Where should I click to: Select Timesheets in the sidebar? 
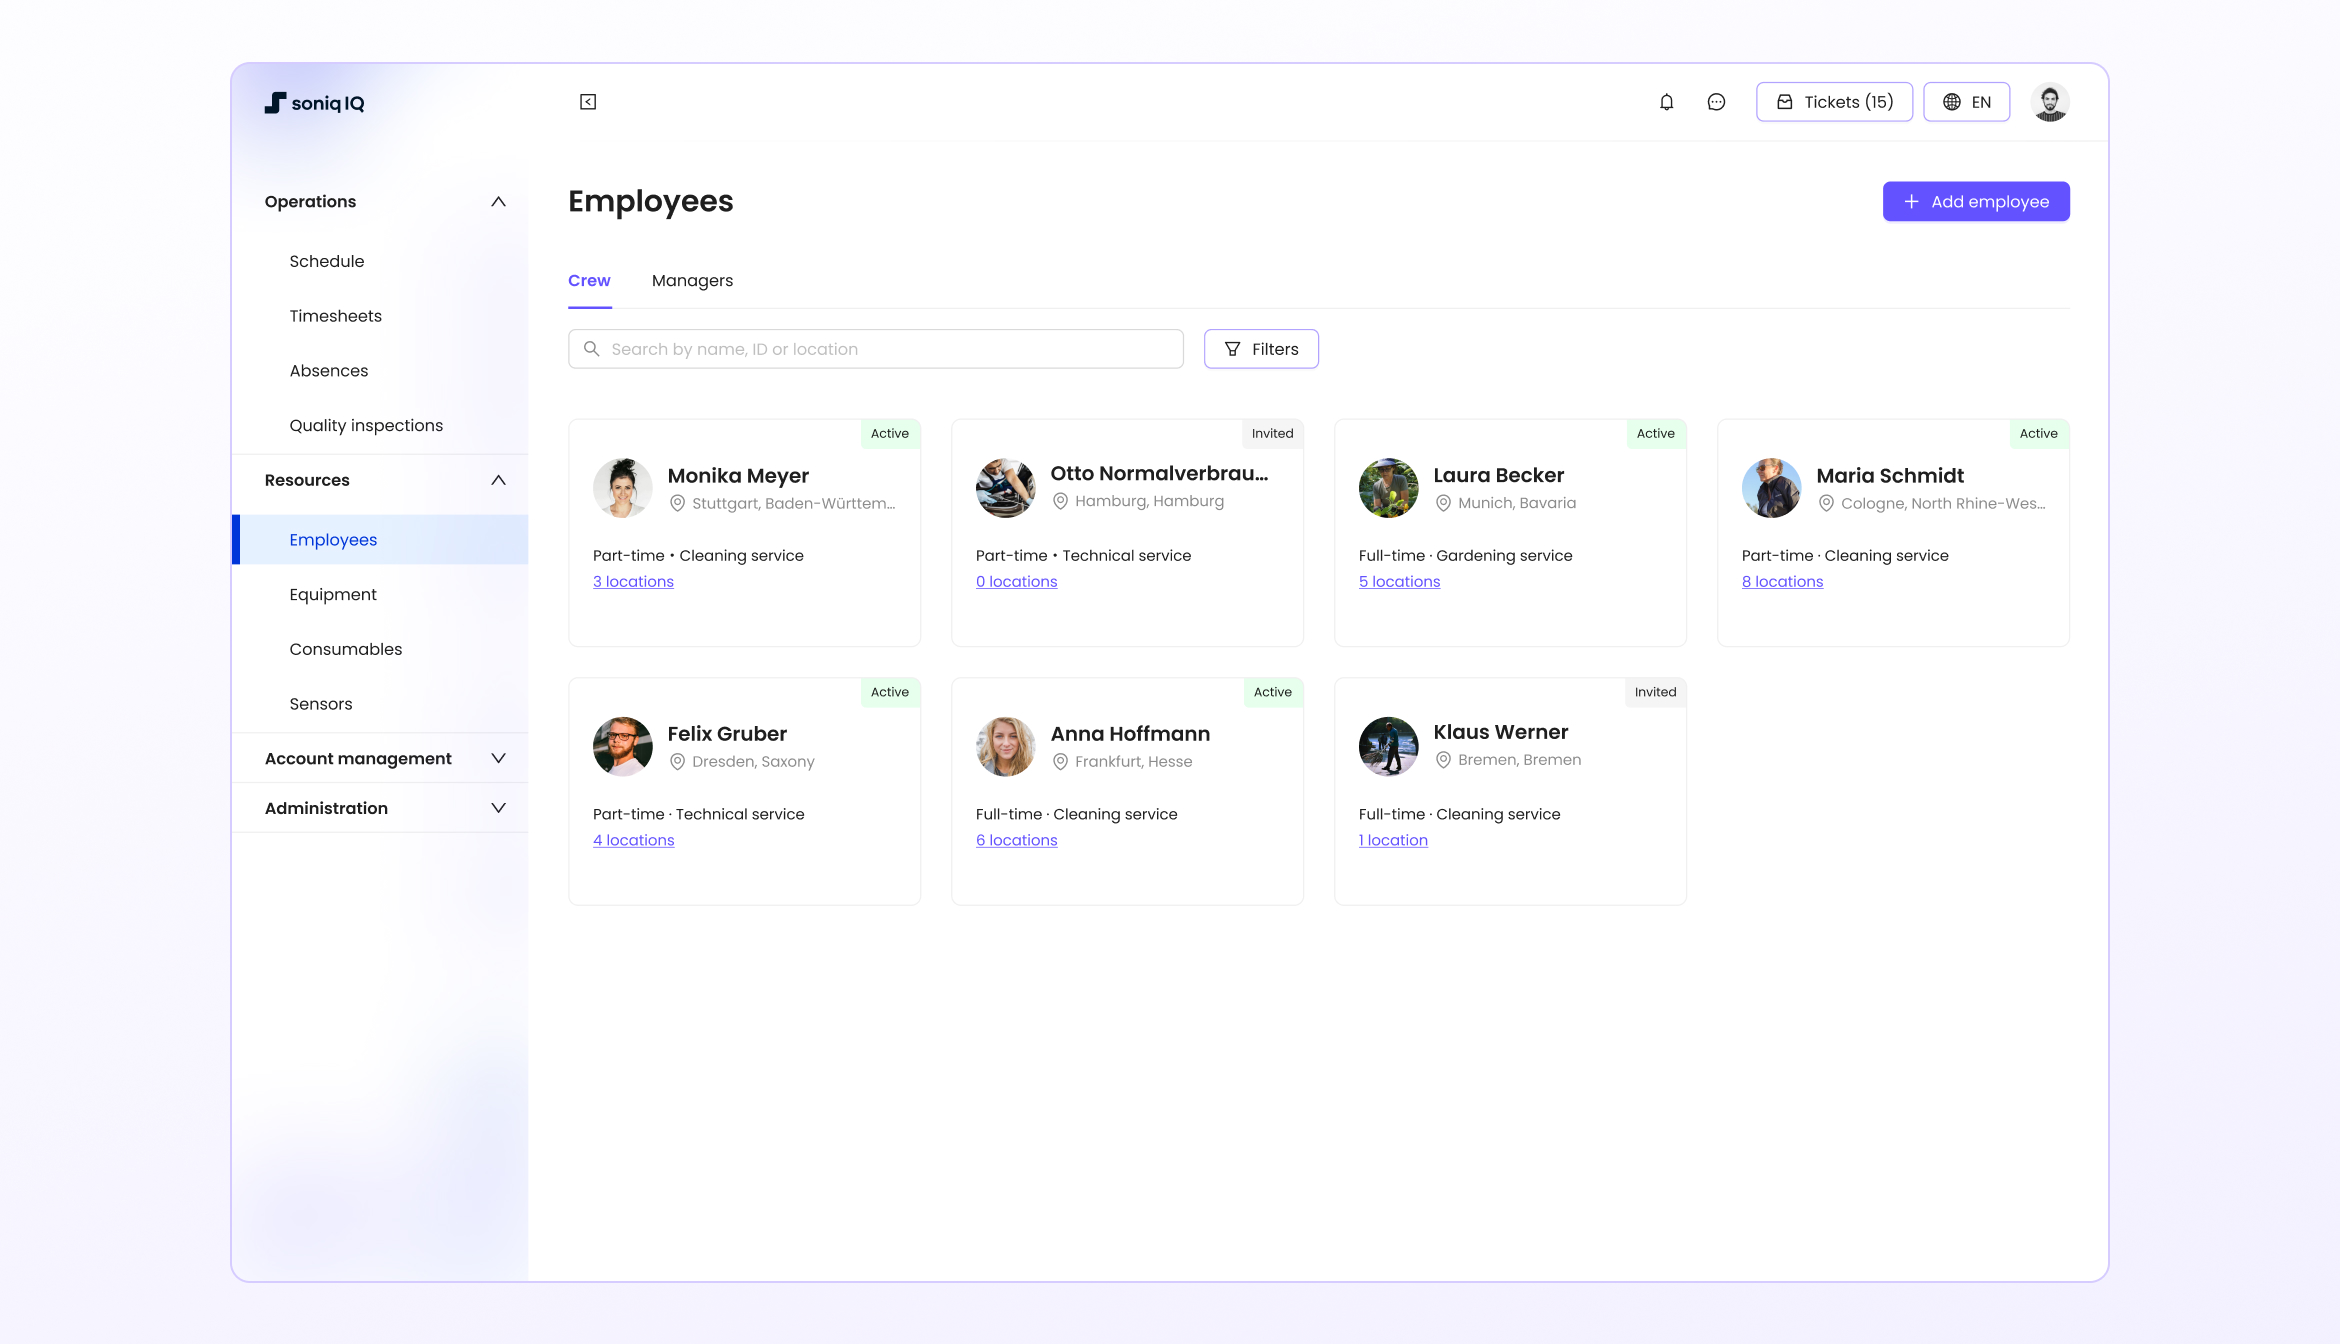tap(335, 315)
